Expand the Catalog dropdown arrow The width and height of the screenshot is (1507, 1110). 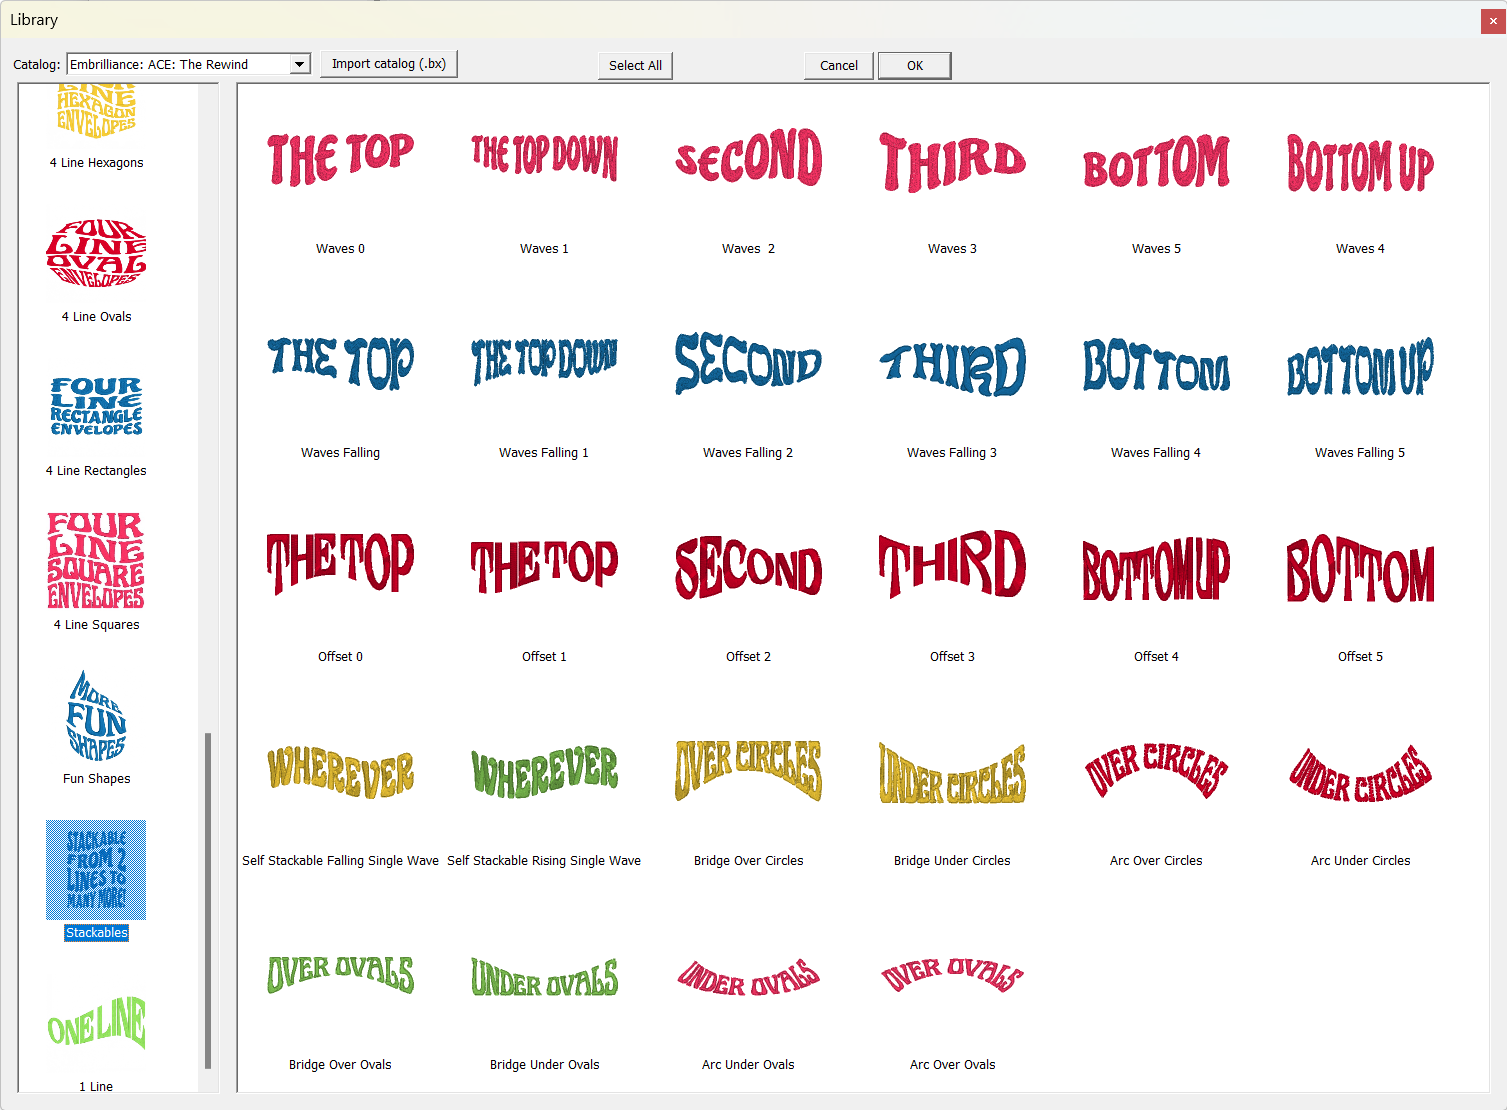click(299, 64)
